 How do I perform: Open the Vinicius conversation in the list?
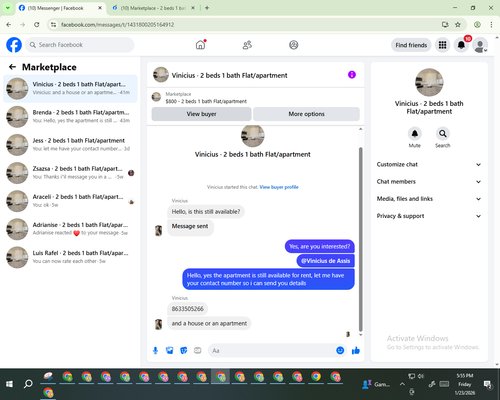point(70,88)
